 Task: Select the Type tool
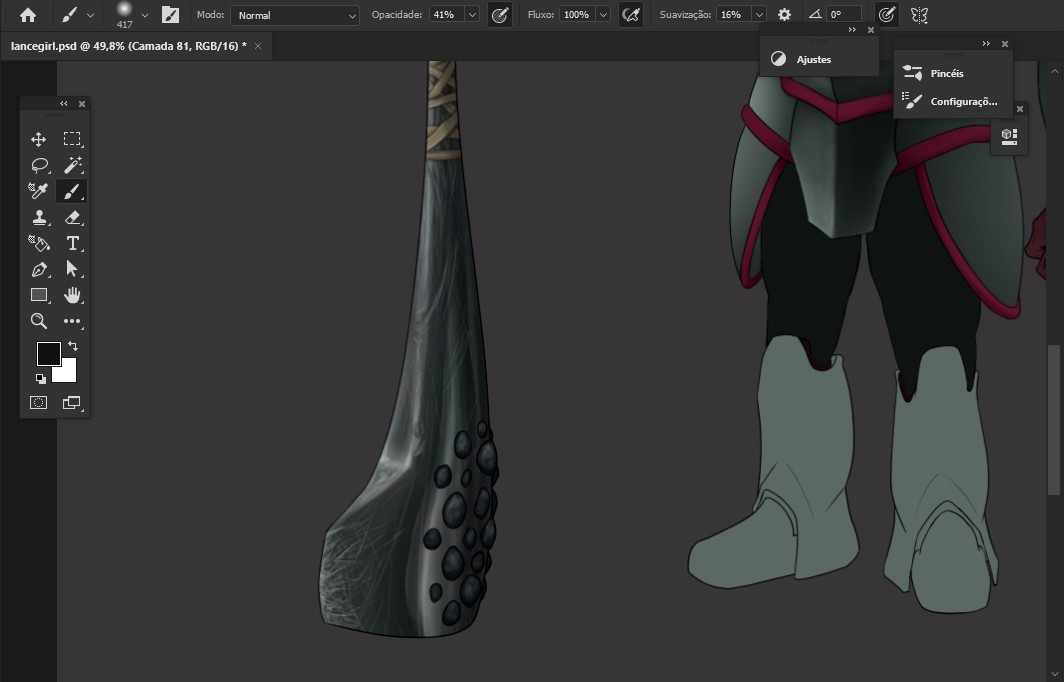pyautogui.click(x=71, y=243)
